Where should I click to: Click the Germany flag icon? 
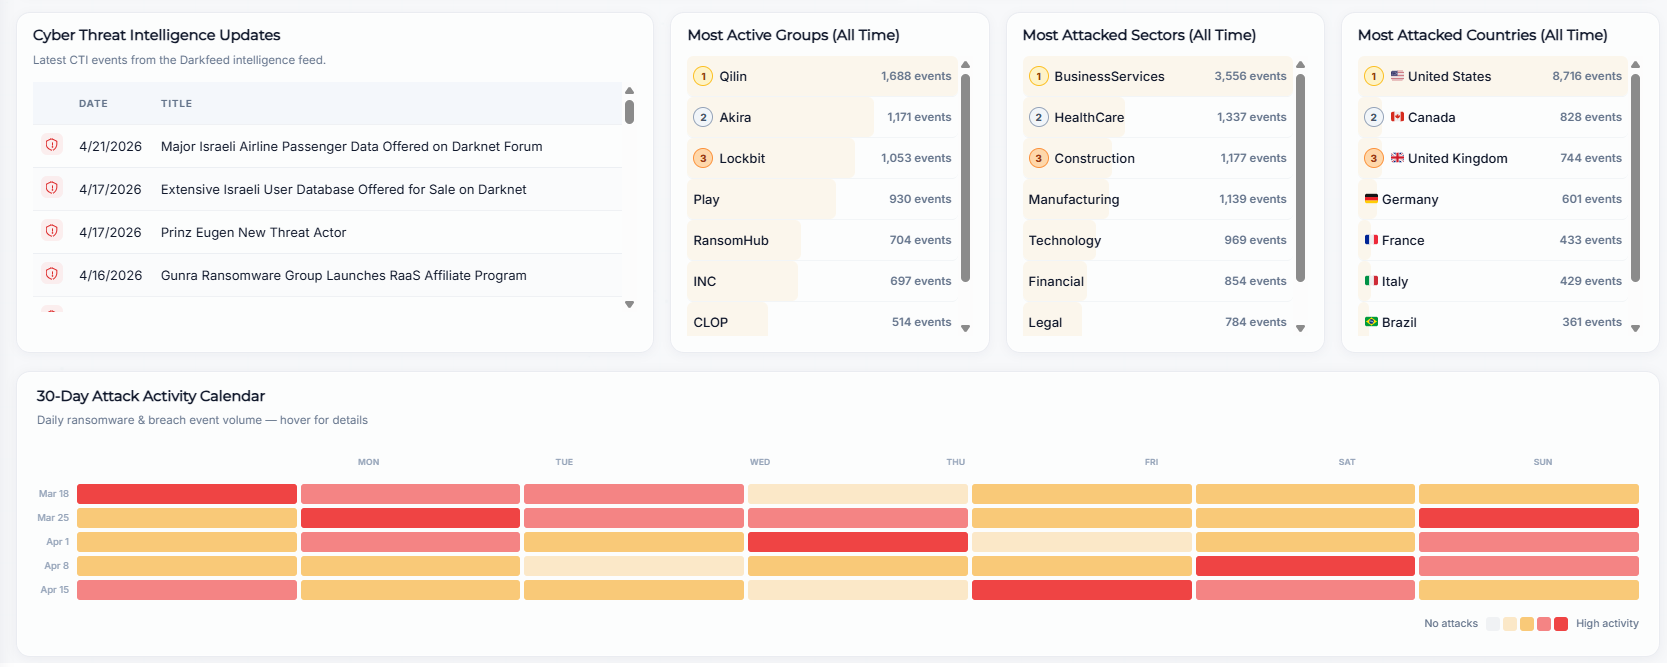click(1371, 198)
